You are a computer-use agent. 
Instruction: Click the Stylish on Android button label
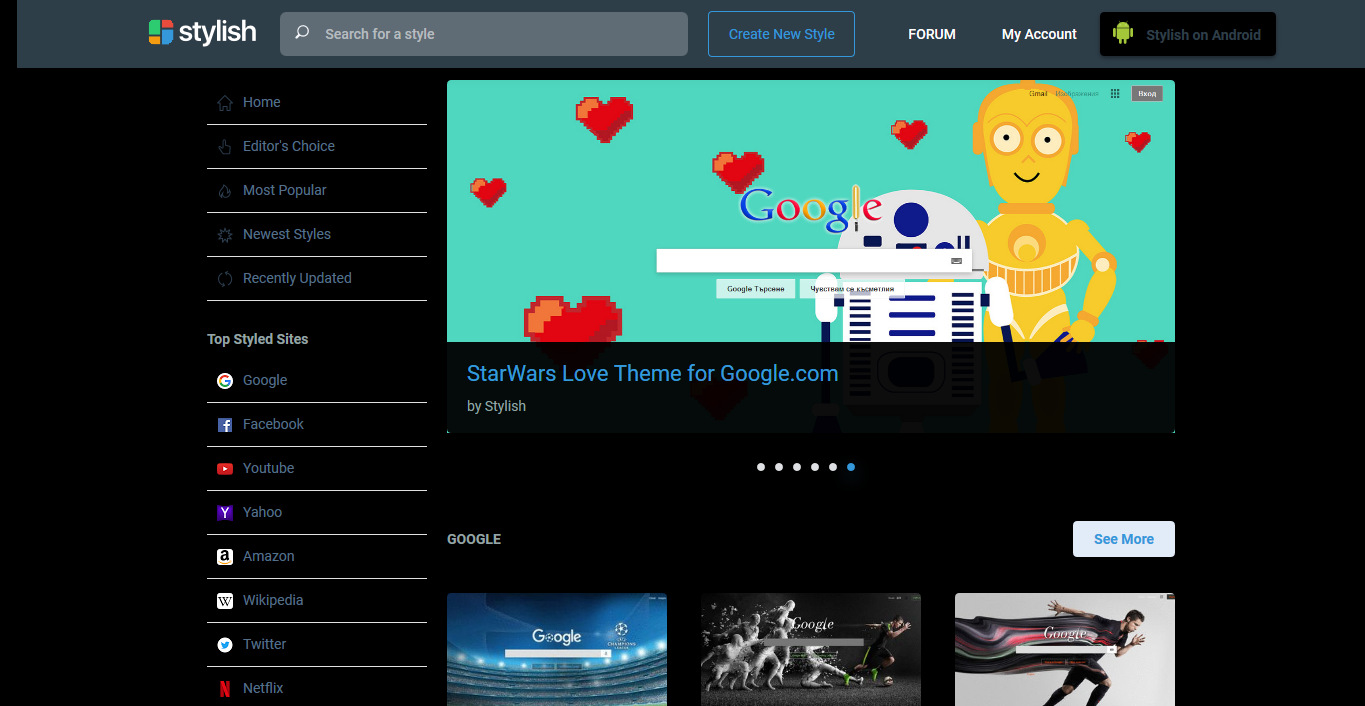1203,34
